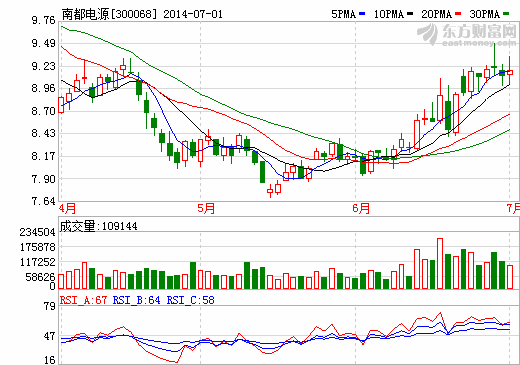520x365 pixels.
Task: Click the 5PMA legend label
Action: tap(343, 14)
